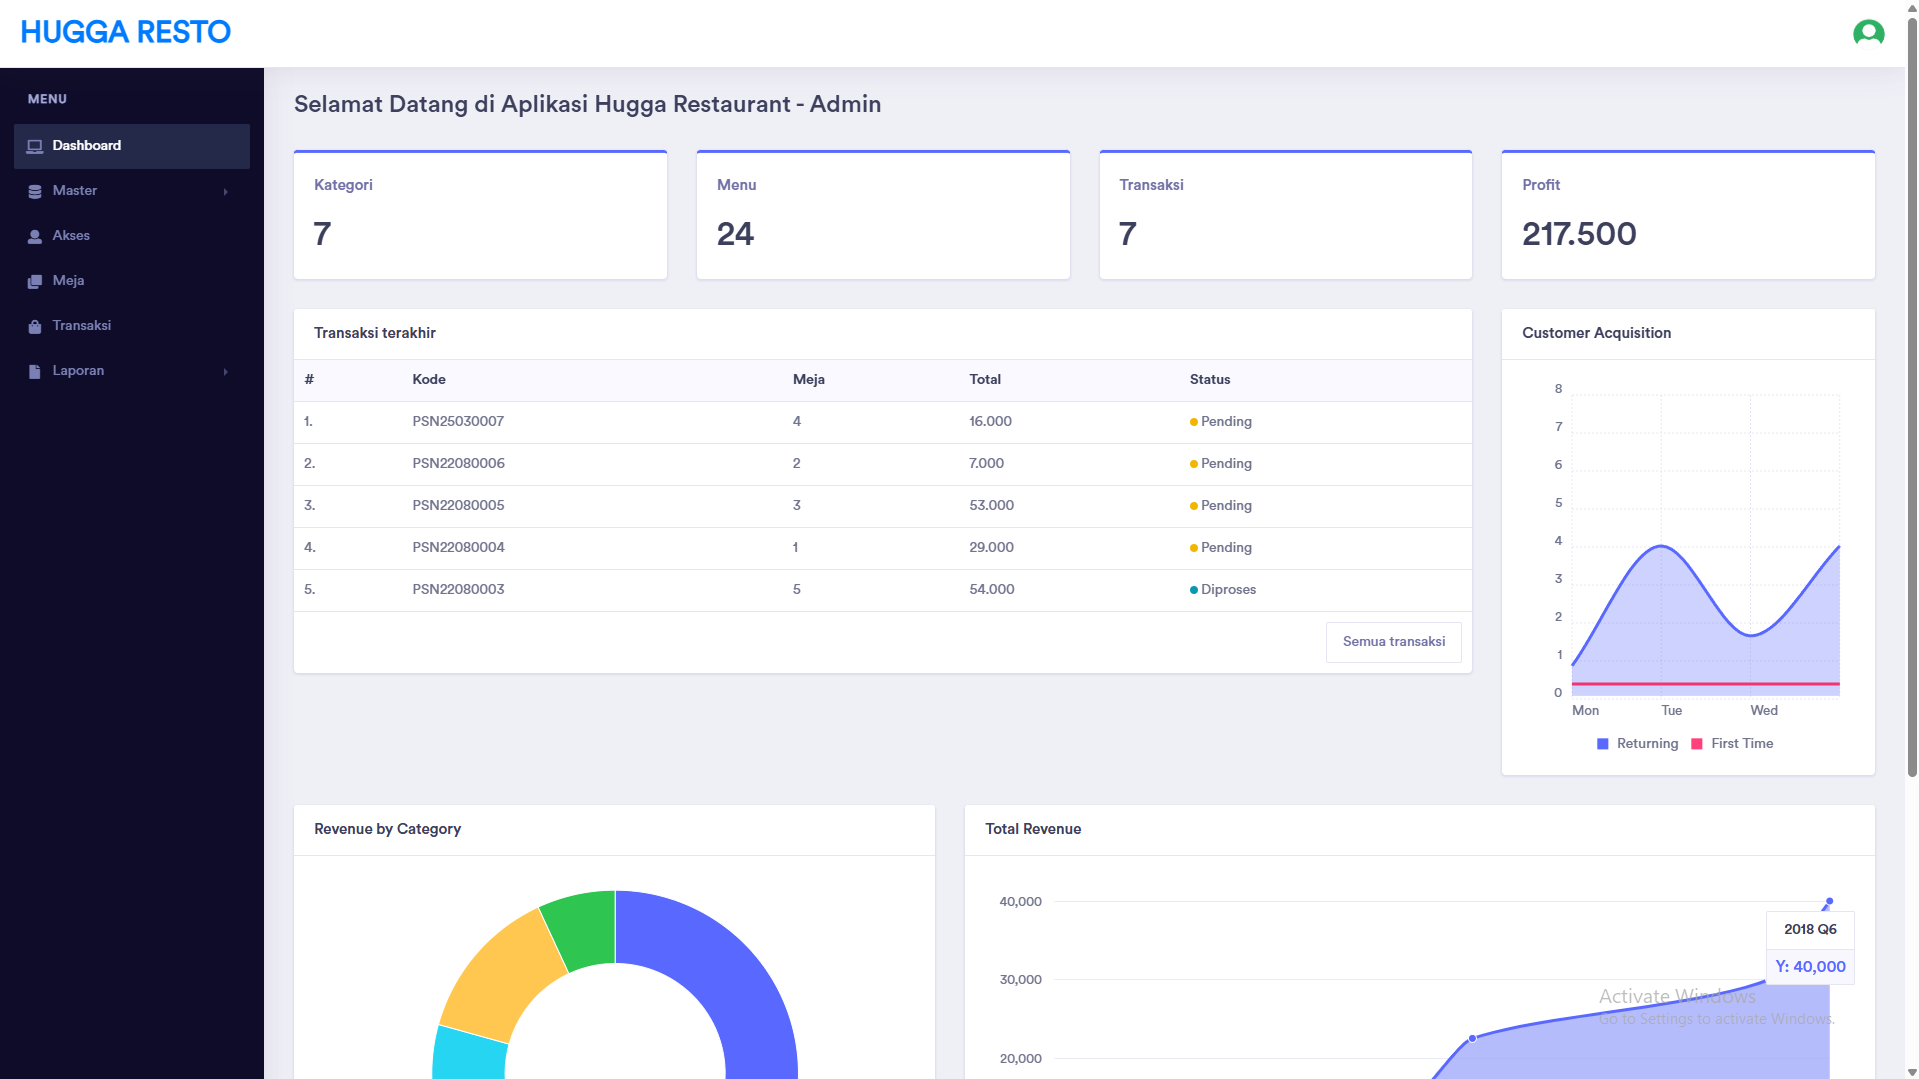Image resolution: width=1919 pixels, height=1079 pixels.
Task: Toggle the First Time legend entry
Action: tap(1731, 743)
